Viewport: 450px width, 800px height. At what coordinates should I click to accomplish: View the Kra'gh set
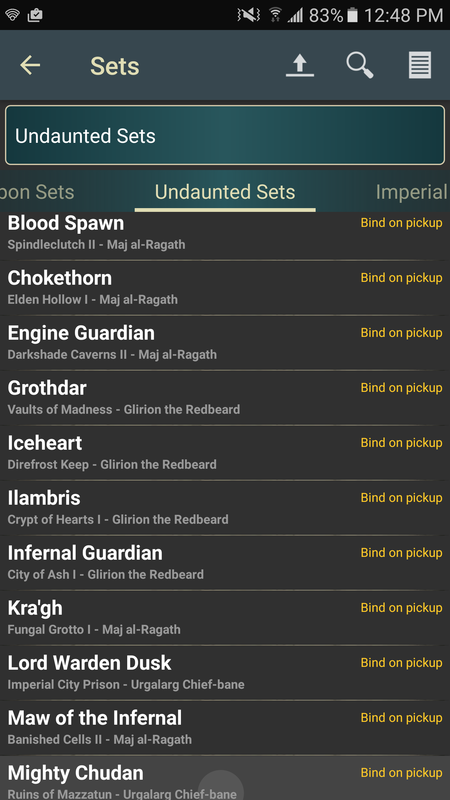(225, 618)
